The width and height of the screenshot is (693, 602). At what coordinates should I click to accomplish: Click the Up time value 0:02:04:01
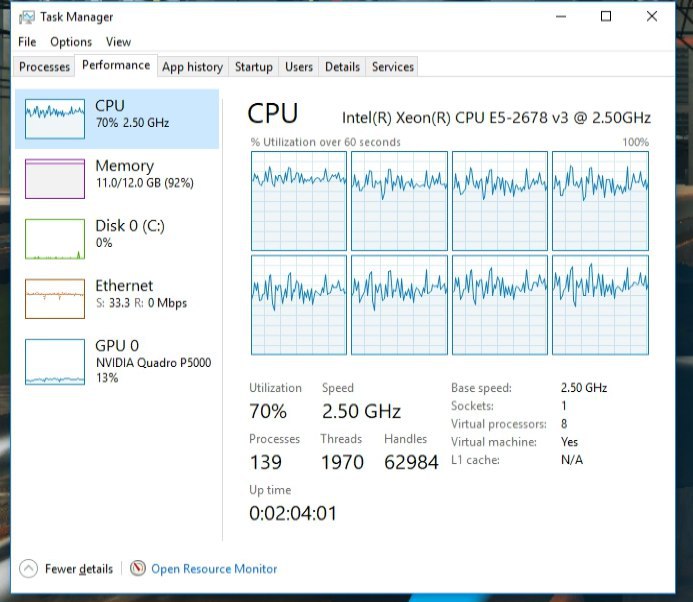pyautogui.click(x=293, y=513)
